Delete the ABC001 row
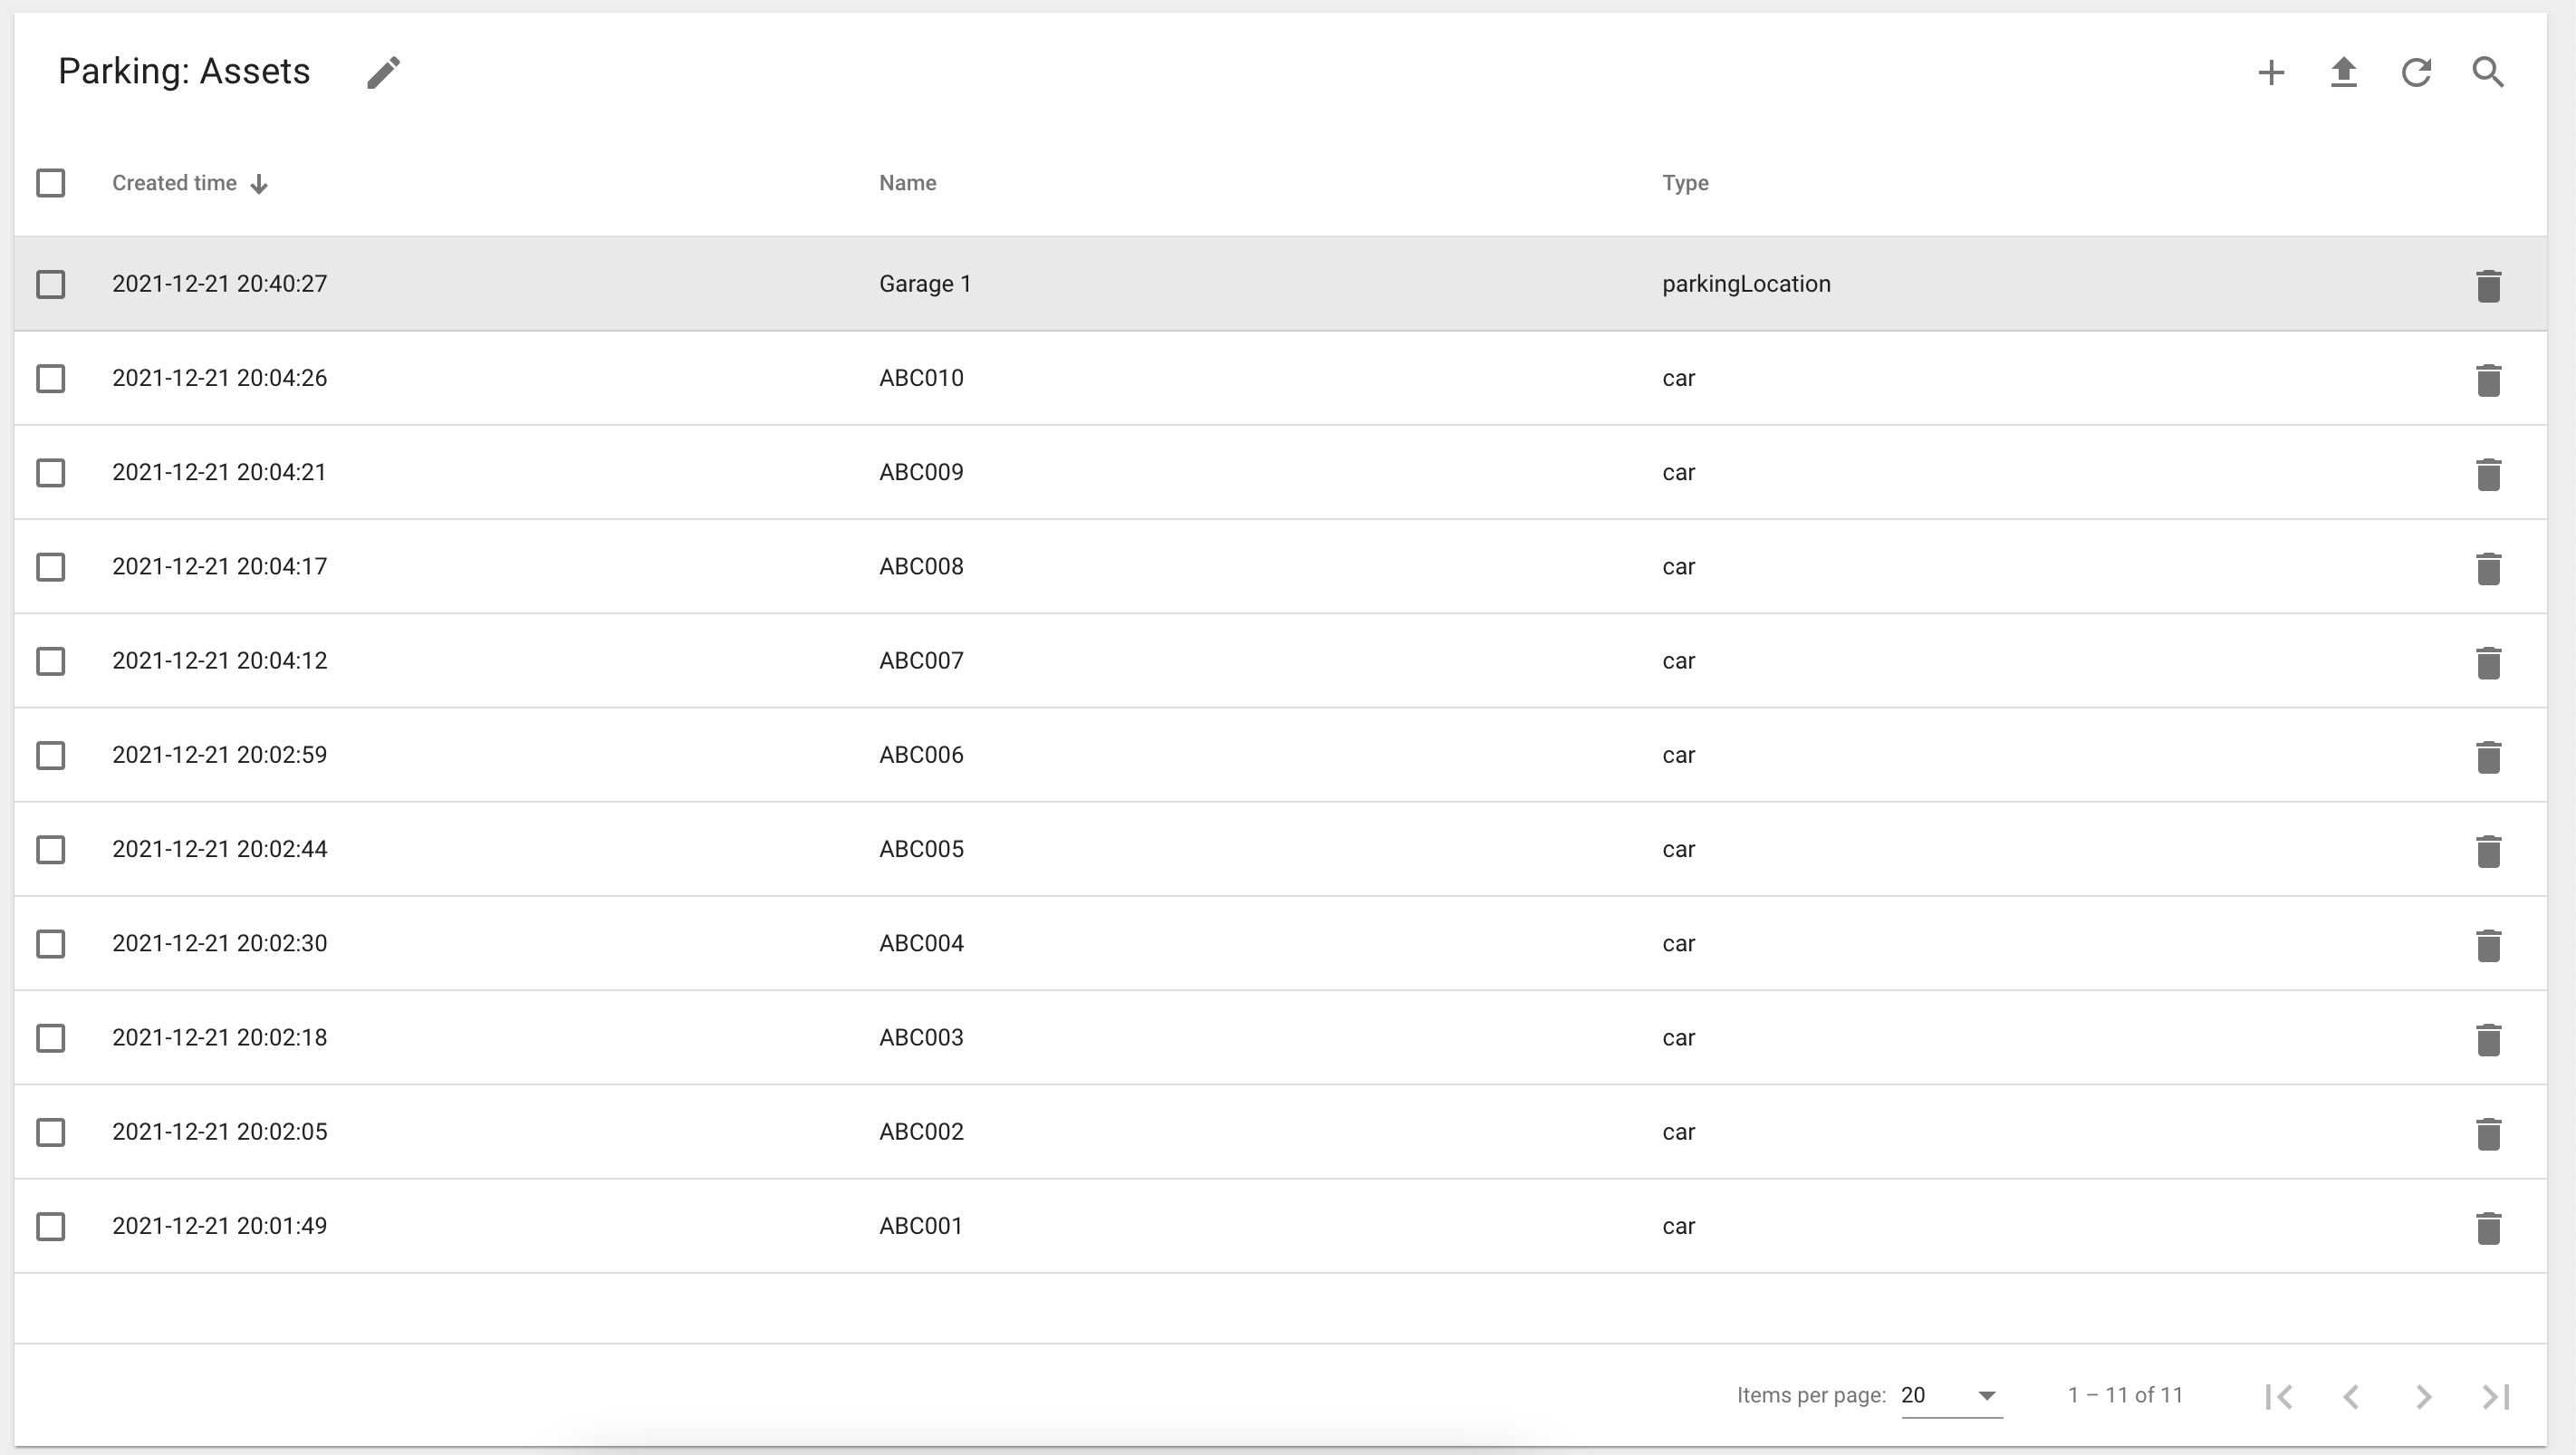This screenshot has height=1455, width=2576. point(2488,1227)
